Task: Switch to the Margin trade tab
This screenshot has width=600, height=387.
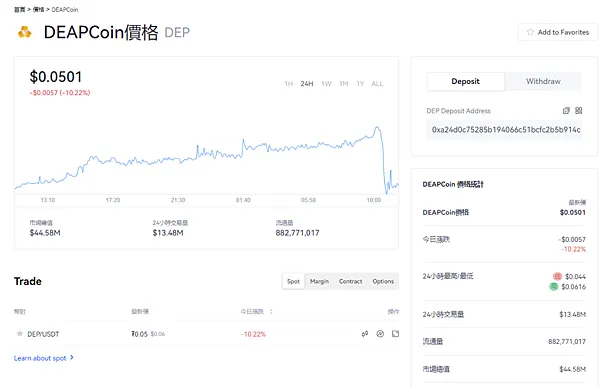Action: 320,281
